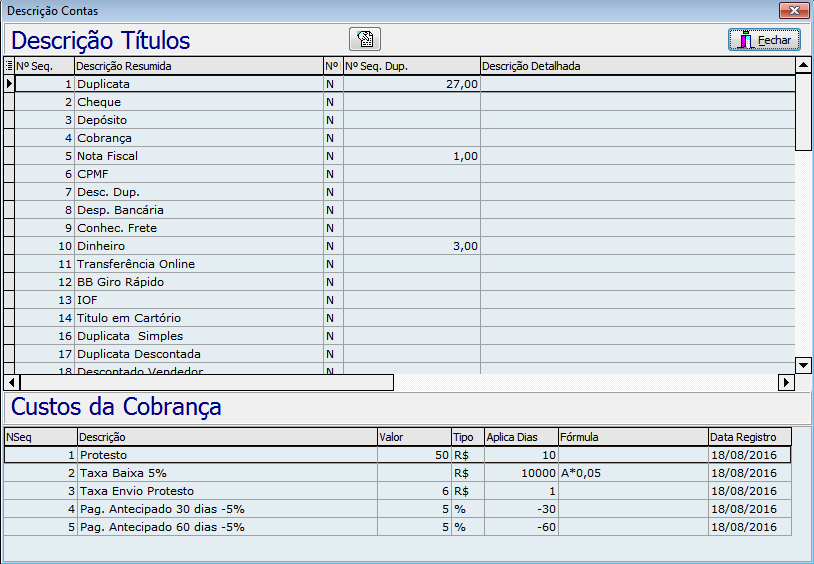This screenshot has height=564, width=814.
Task: Select the Cobrança row
Action: pos(405,138)
